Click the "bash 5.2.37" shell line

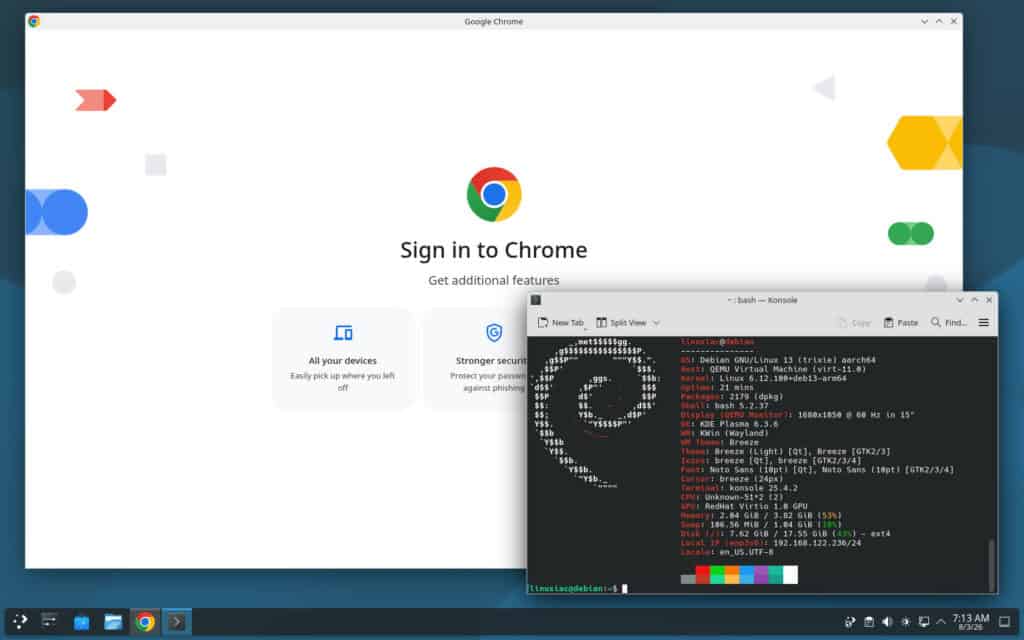coord(724,406)
